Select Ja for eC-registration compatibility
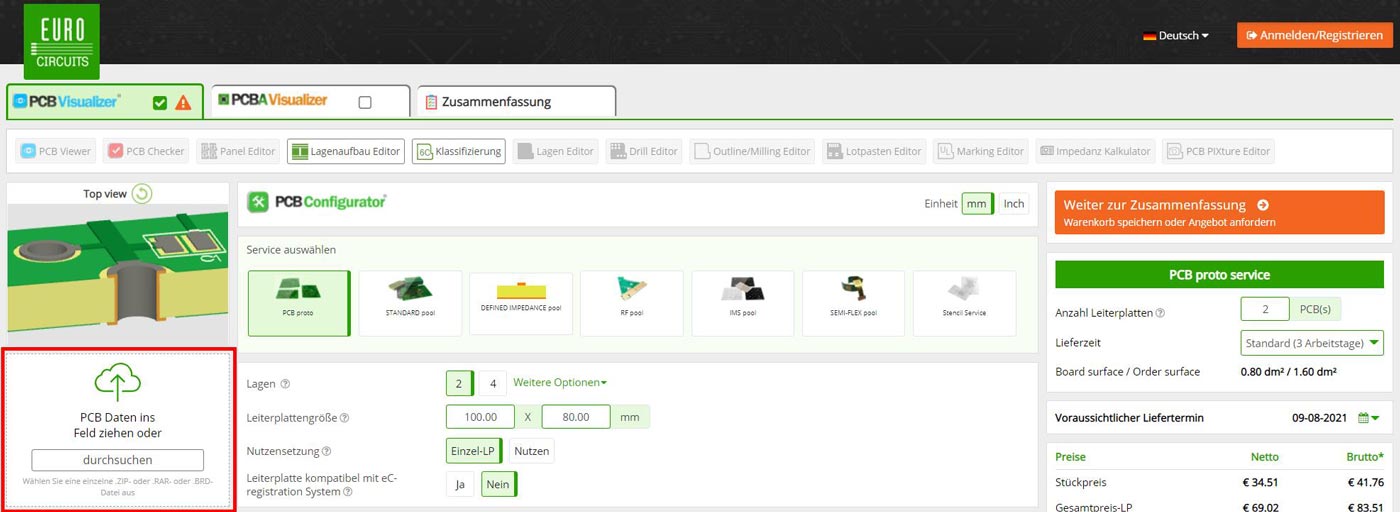The image size is (1400, 512). [x=460, y=484]
